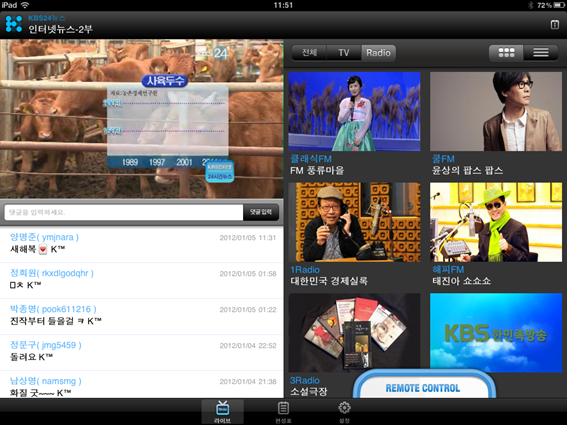Screen dimensions: 567x425
Task: Tap the KBS dotted logo icon
Action: (14, 24)
